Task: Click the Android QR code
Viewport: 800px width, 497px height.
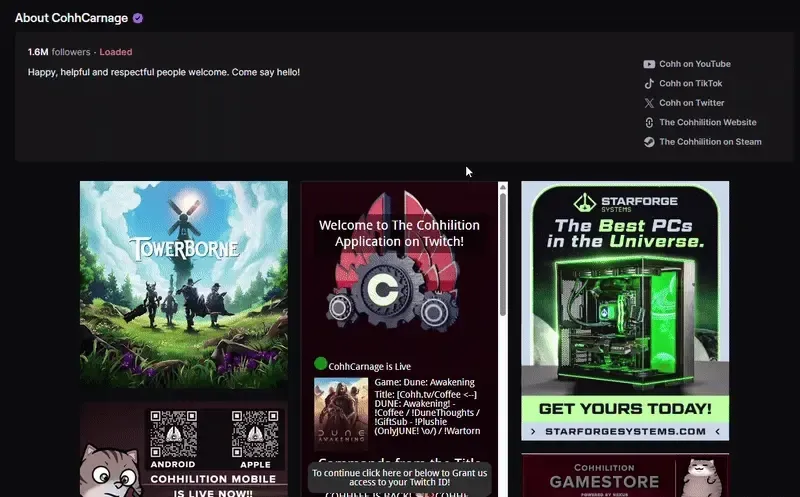Action: [173, 434]
